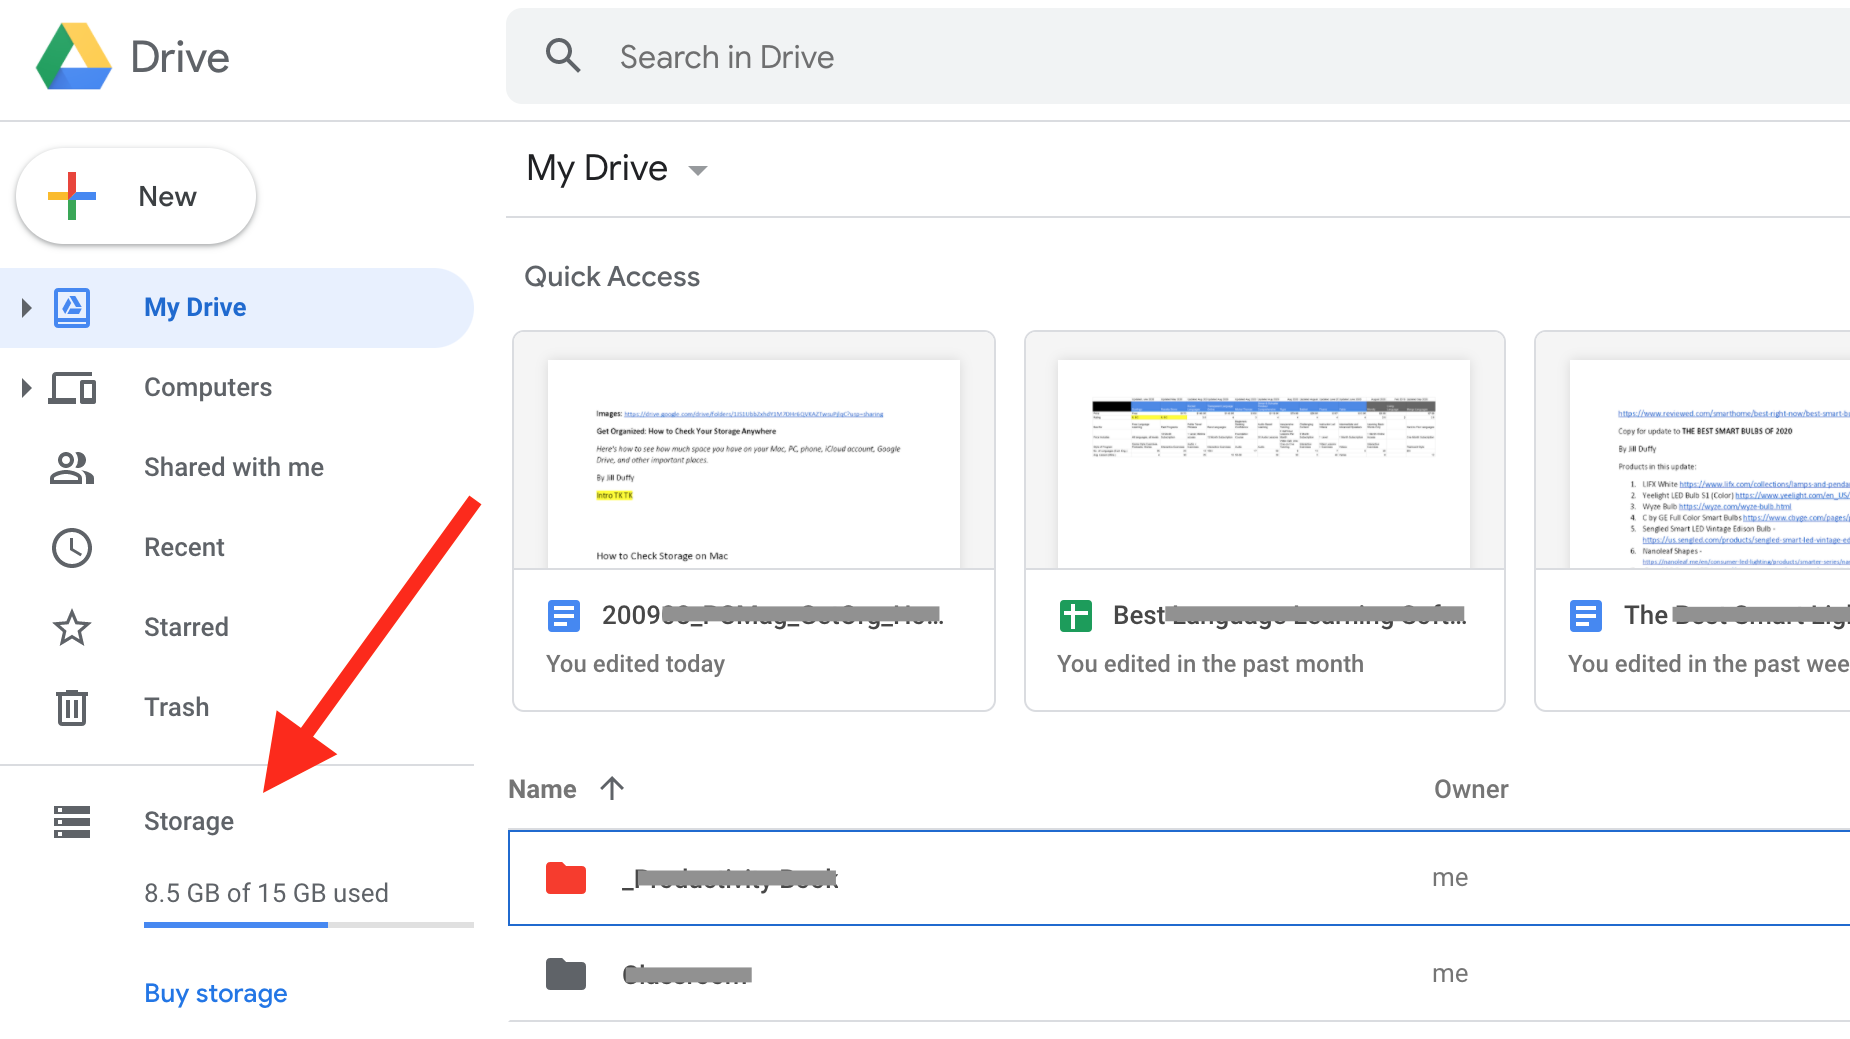Focus the Search in Drive field

click(1178, 56)
